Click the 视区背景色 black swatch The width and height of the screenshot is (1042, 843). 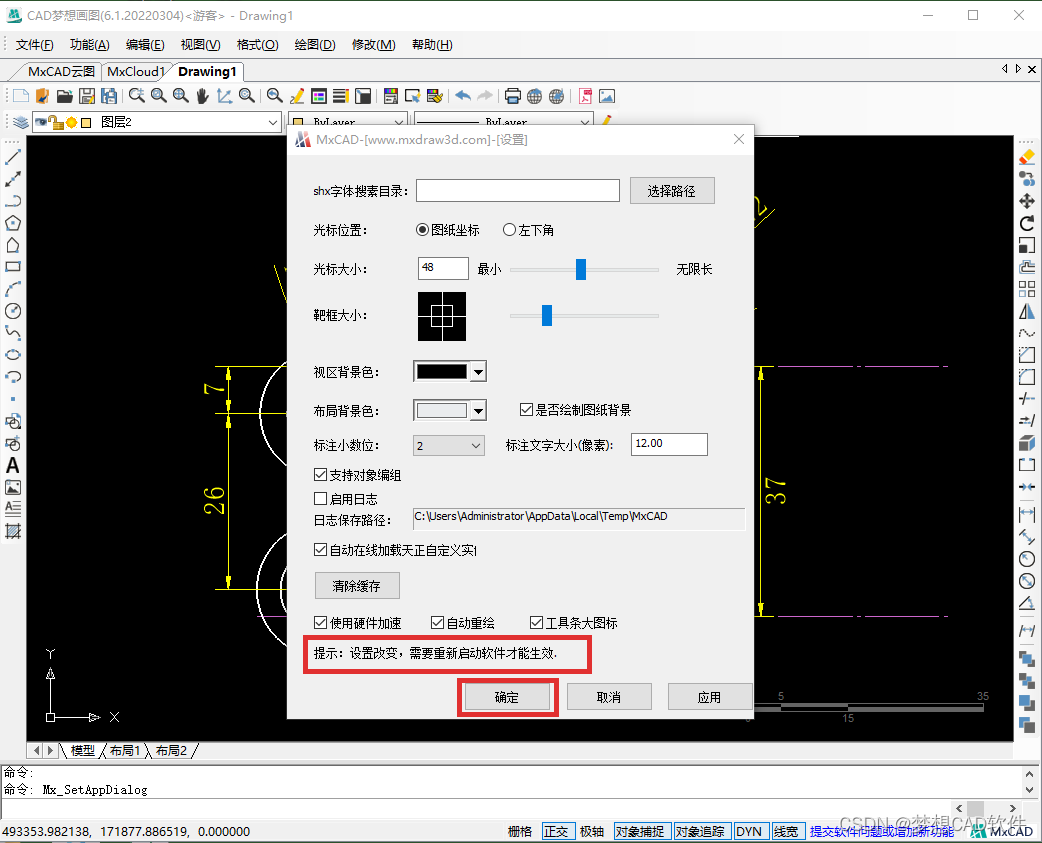pyautogui.click(x=442, y=372)
